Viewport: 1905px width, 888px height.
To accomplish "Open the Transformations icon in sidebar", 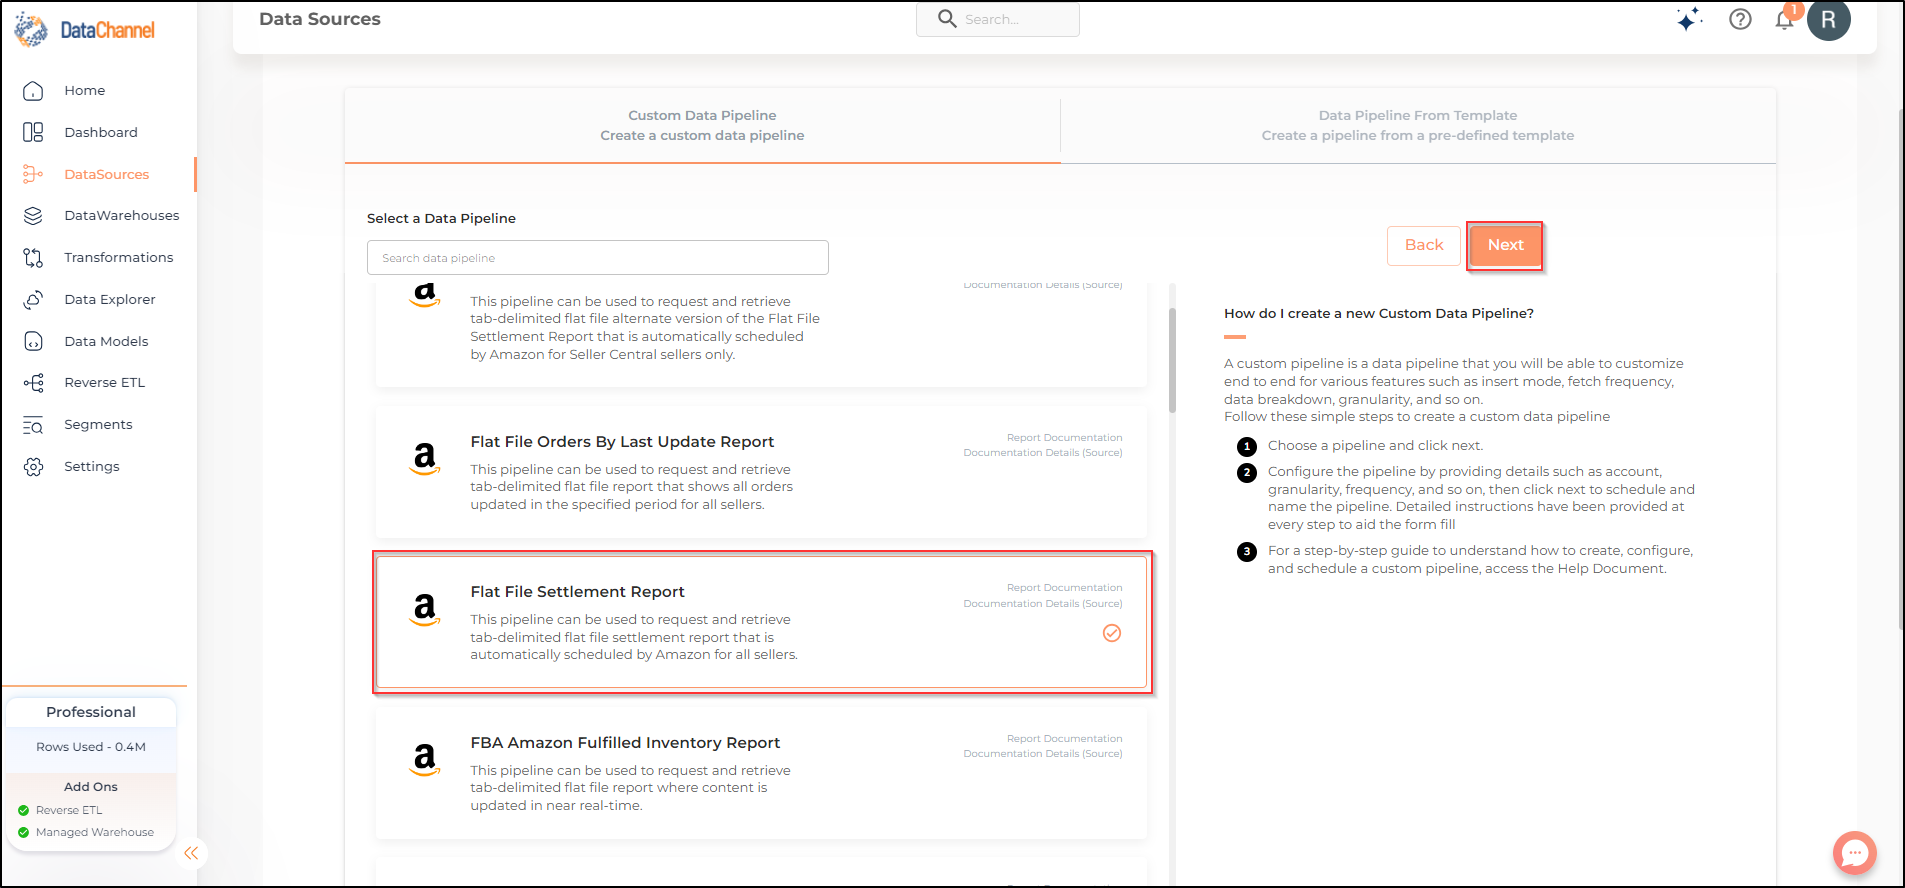I will coord(33,258).
